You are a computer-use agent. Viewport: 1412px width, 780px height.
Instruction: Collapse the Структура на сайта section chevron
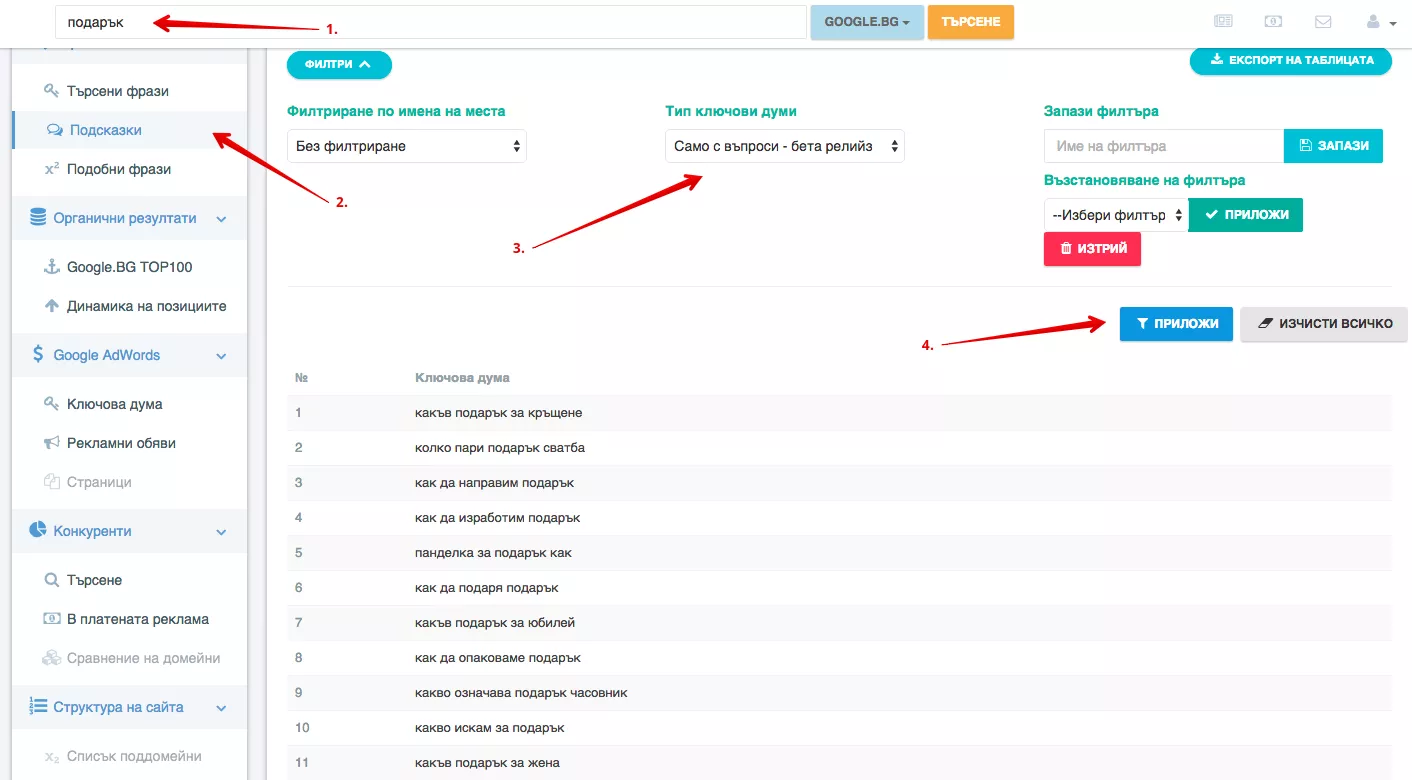coord(222,708)
